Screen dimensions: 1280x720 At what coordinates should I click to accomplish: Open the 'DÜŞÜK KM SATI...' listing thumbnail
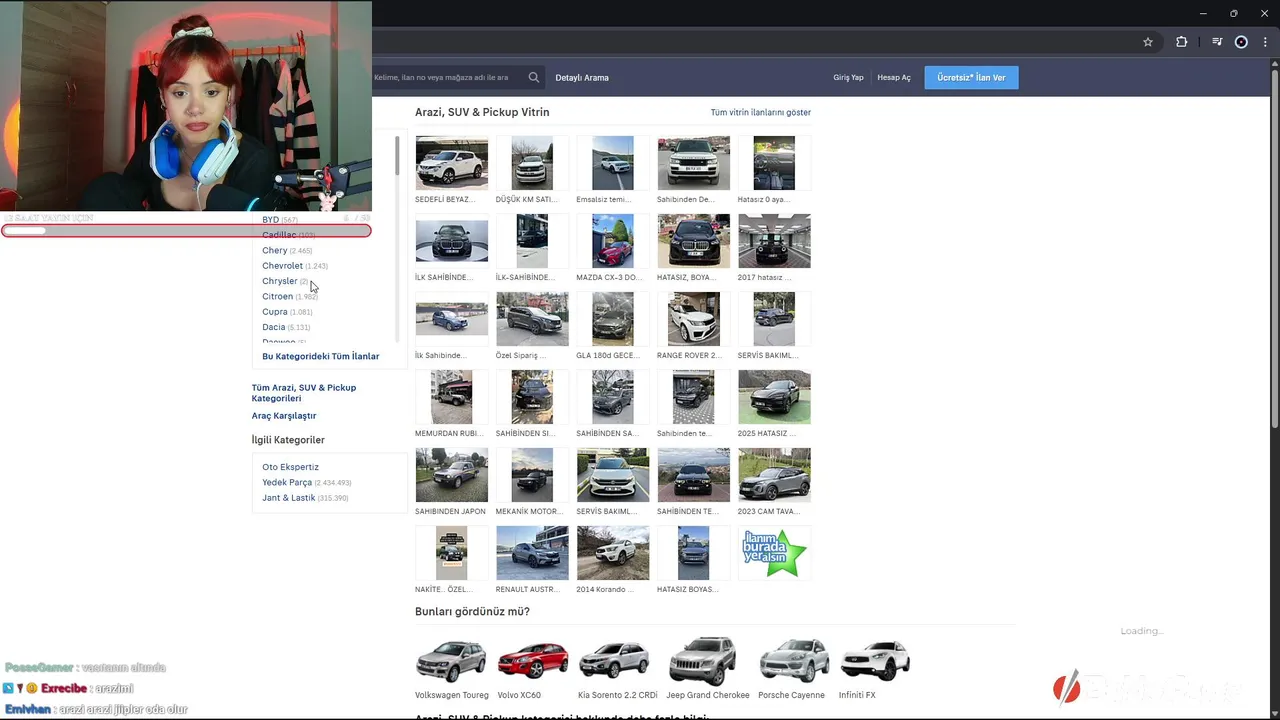(x=532, y=163)
